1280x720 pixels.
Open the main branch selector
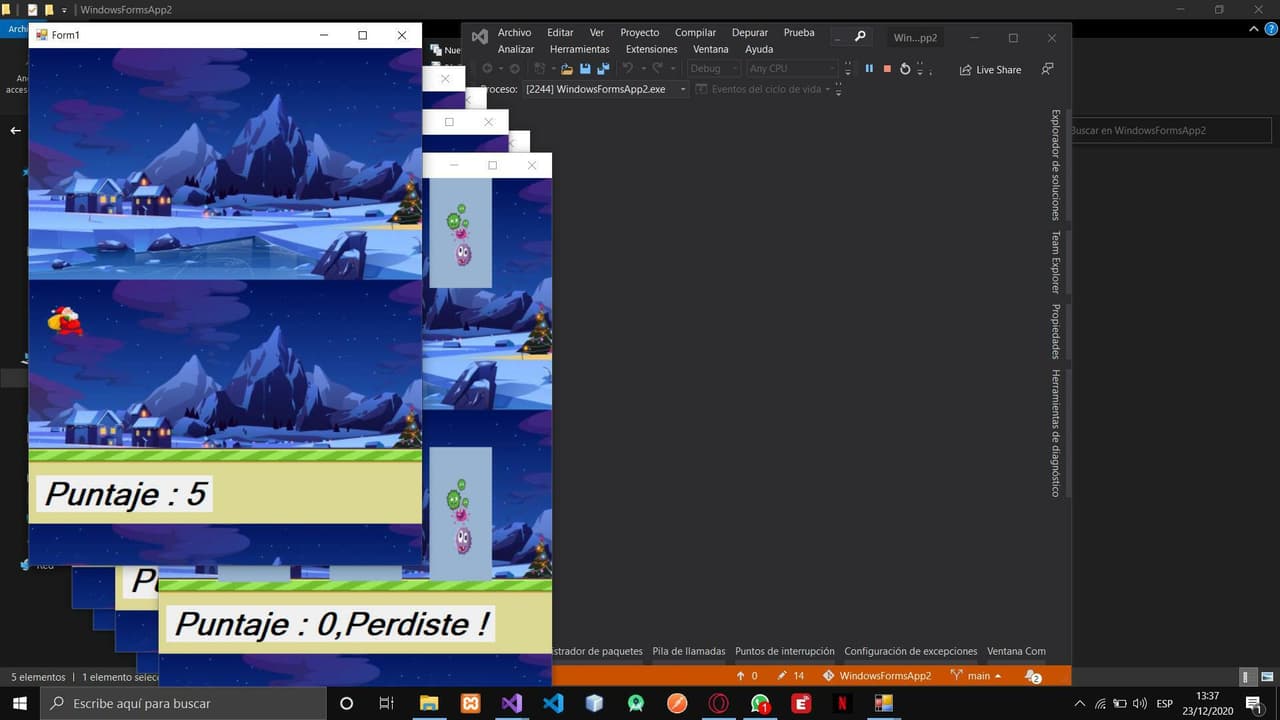tap(976, 676)
